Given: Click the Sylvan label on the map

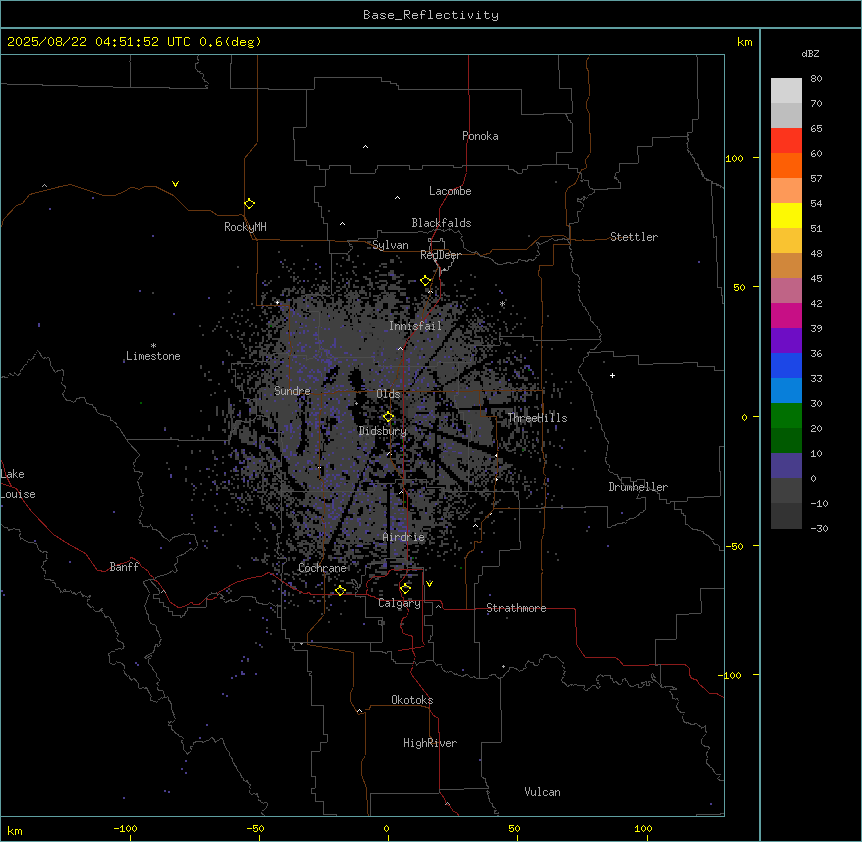Looking at the screenshot, I should click(x=390, y=245).
